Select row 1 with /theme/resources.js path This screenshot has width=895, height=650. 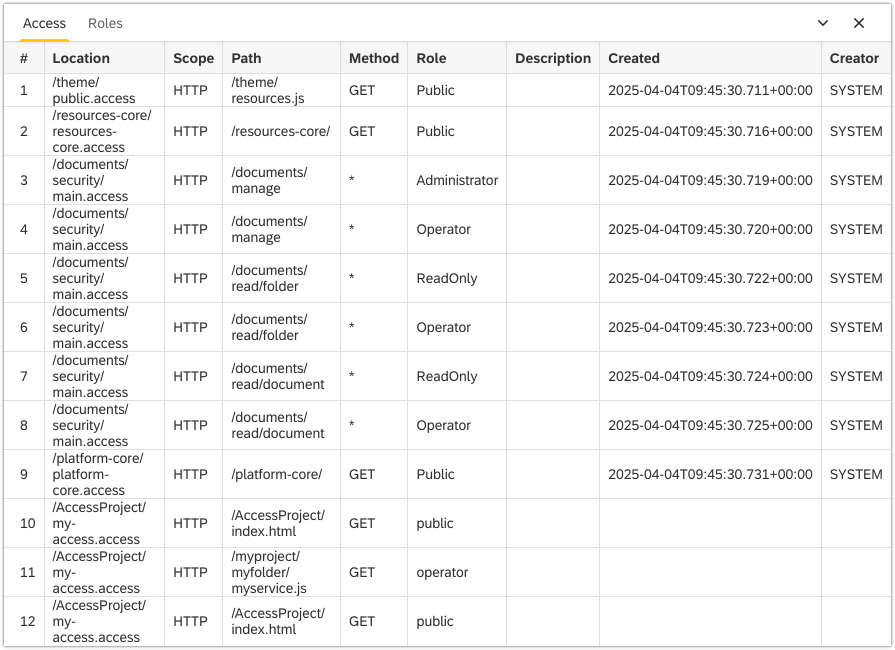(447, 90)
